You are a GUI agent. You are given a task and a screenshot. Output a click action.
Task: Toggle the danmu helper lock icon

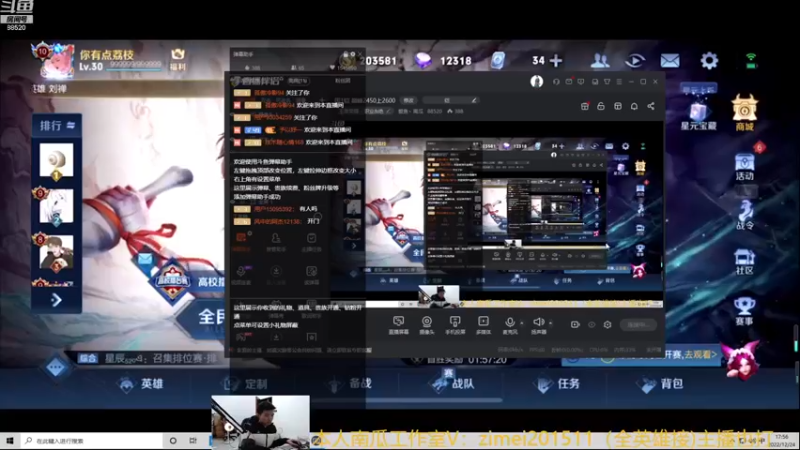345,55
